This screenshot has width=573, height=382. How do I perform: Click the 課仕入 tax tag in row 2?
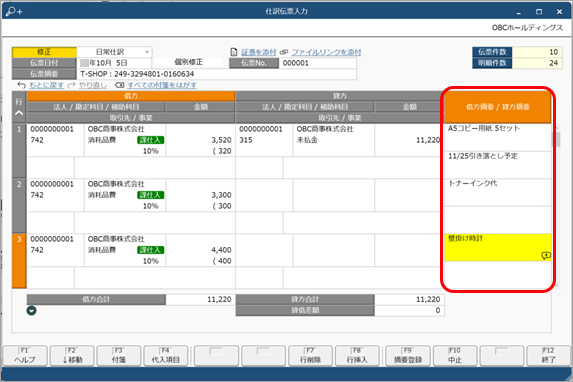151,195
